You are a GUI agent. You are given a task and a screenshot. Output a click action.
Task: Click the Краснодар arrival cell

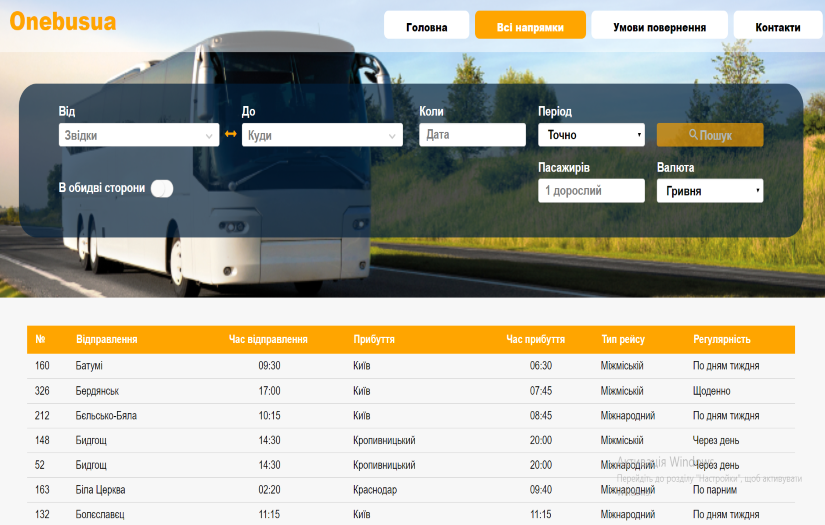[x=375, y=490]
